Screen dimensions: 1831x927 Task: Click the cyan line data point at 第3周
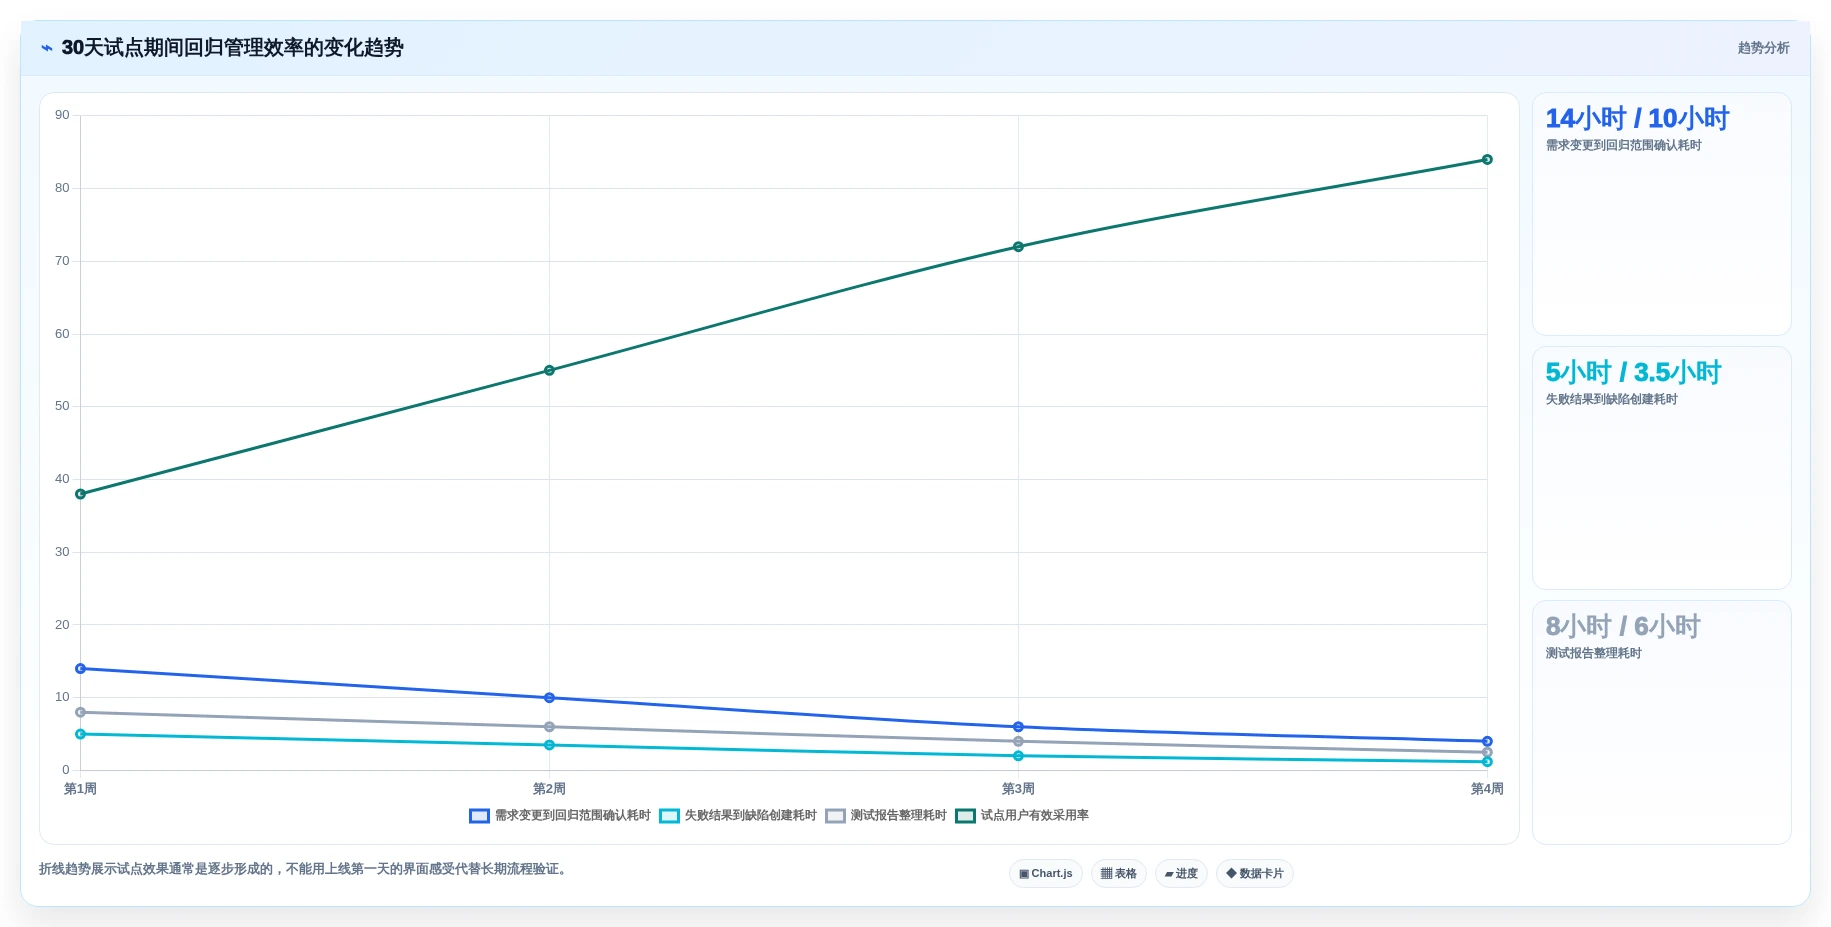[1018, 756]
